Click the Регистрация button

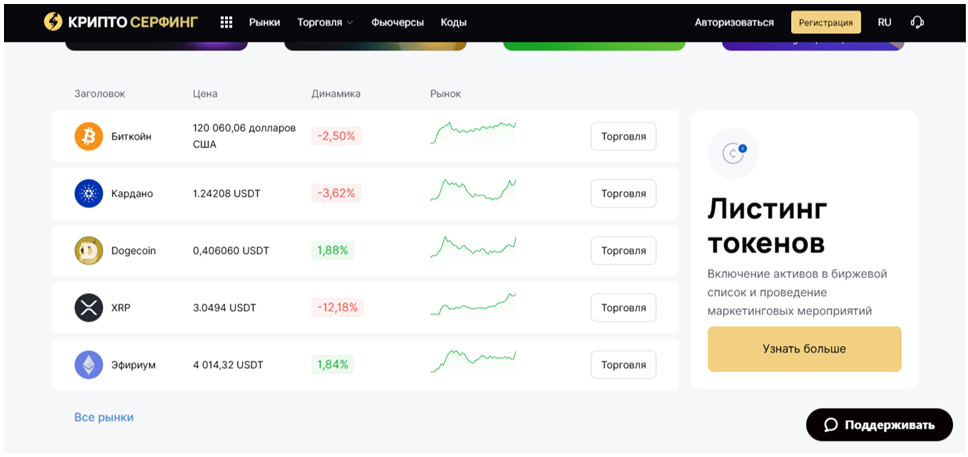826,22
